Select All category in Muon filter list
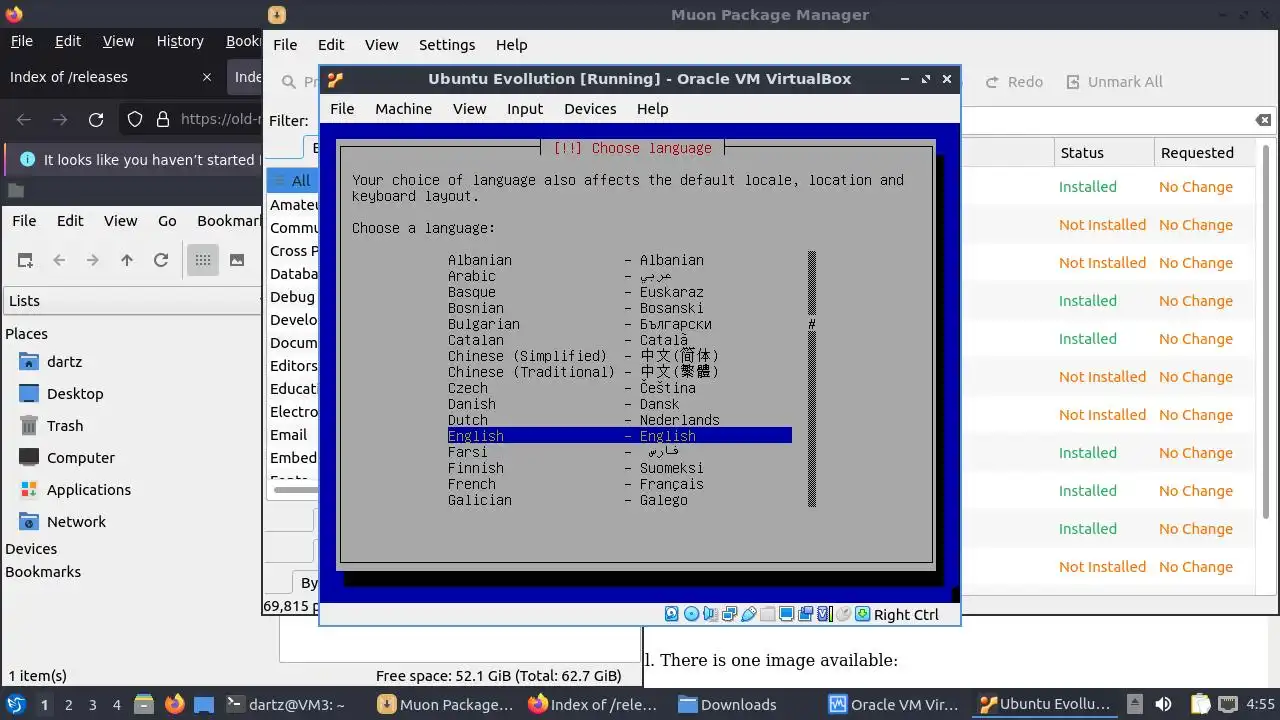Image resolution: width=1280 pixels, height=720 pixels. pyautogui.click(x=292, y=180)
